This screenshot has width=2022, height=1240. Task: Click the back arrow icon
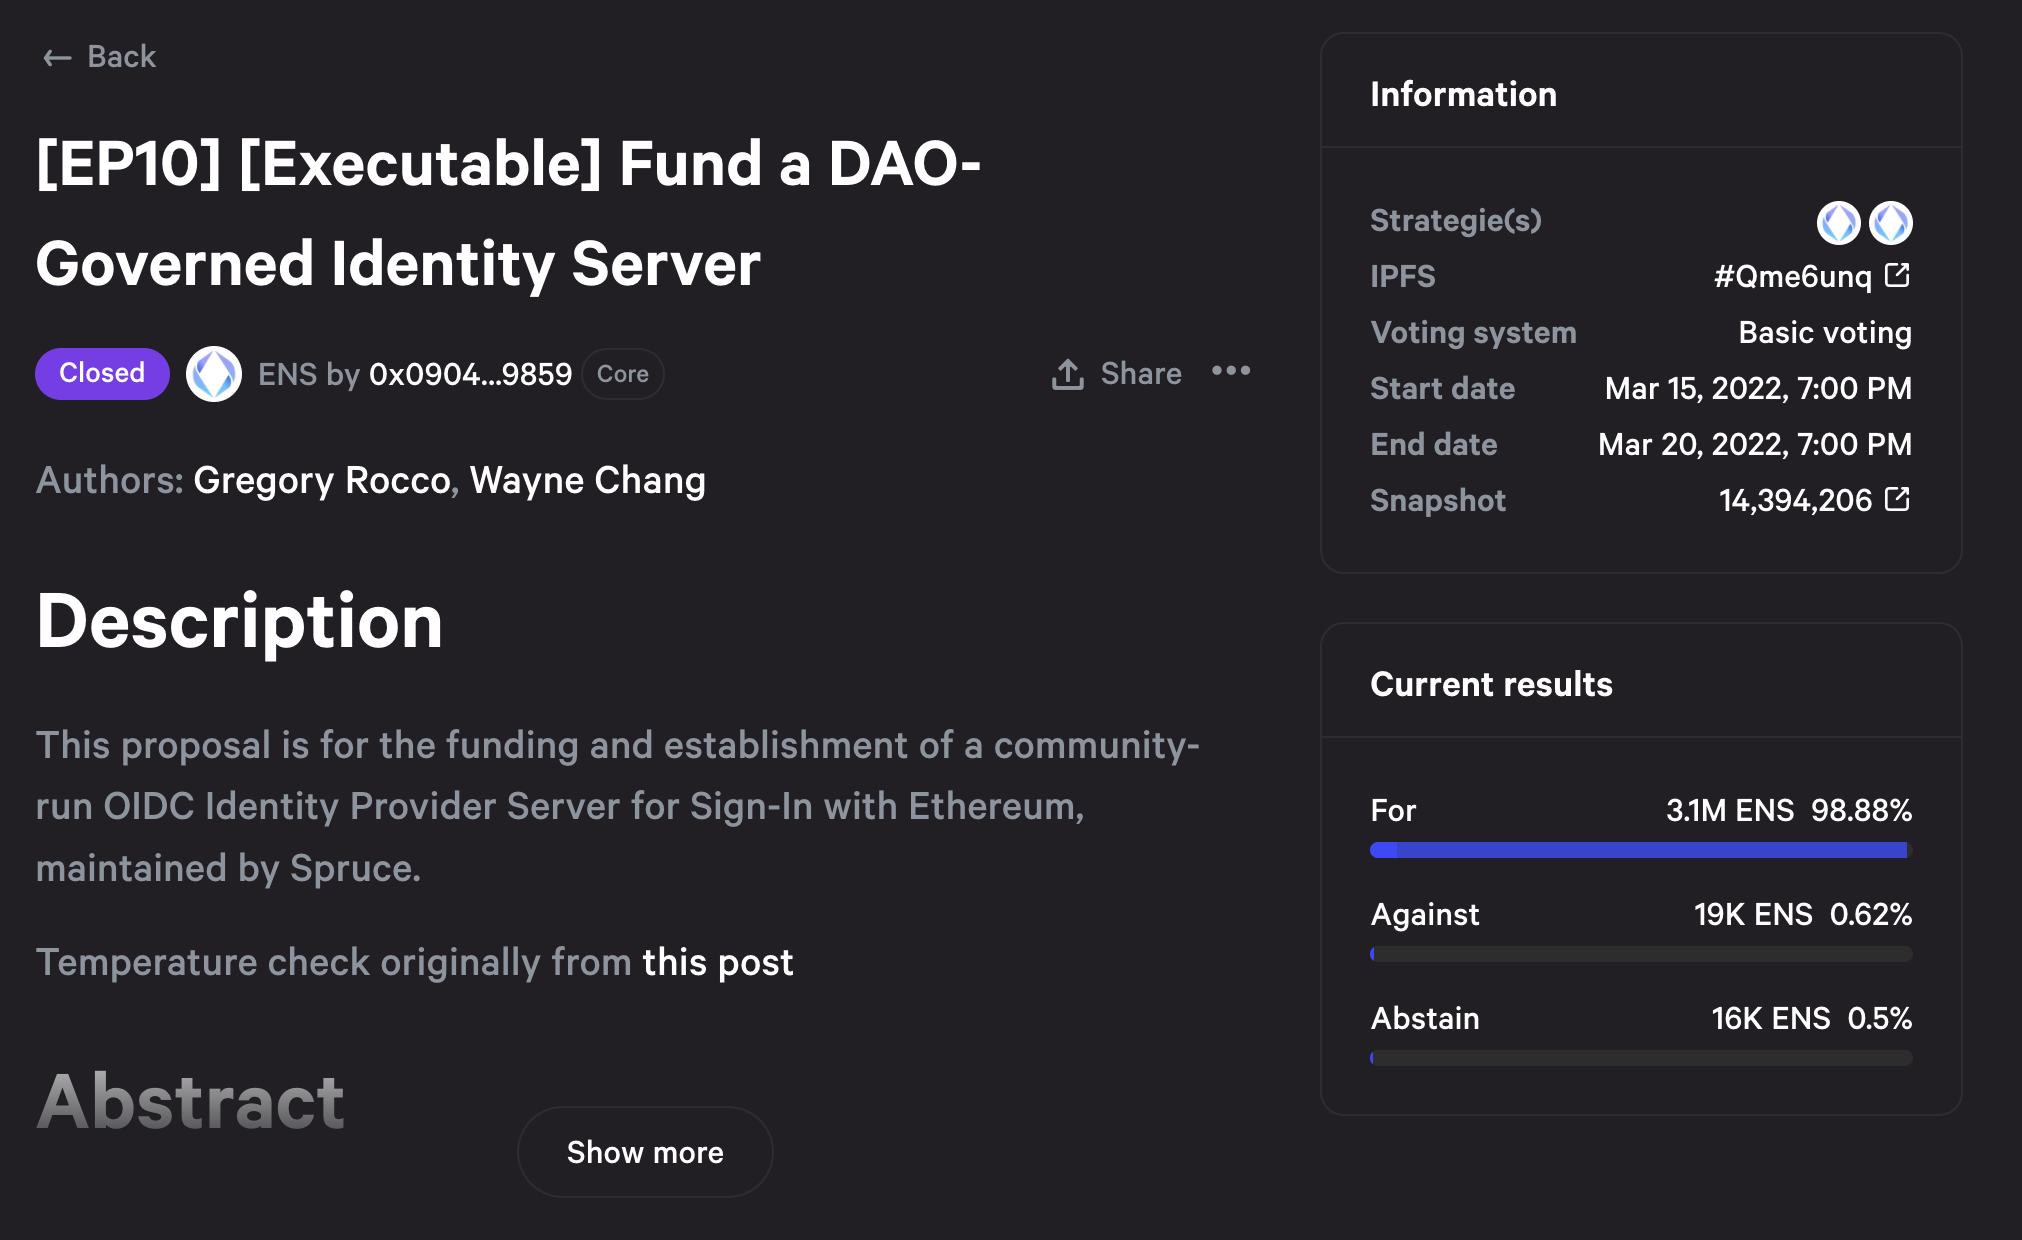click(57, 58)
